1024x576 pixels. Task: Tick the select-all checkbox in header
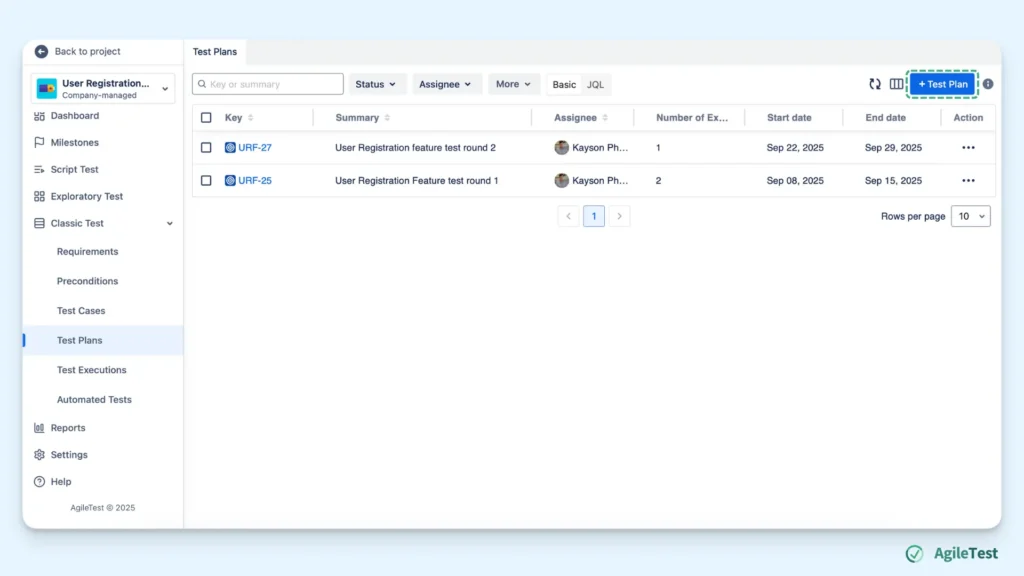coord(206,118)
